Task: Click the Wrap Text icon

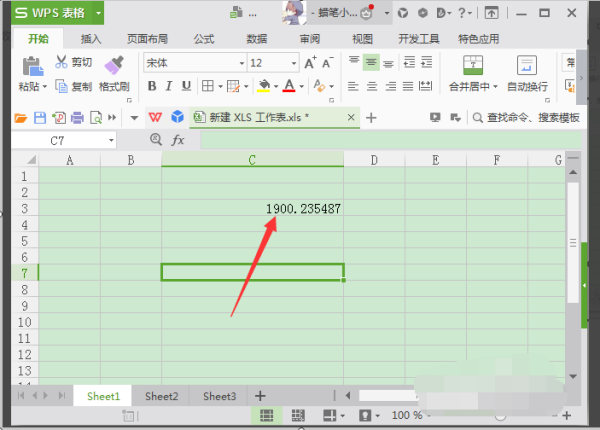Action: (x=527, y=65)
